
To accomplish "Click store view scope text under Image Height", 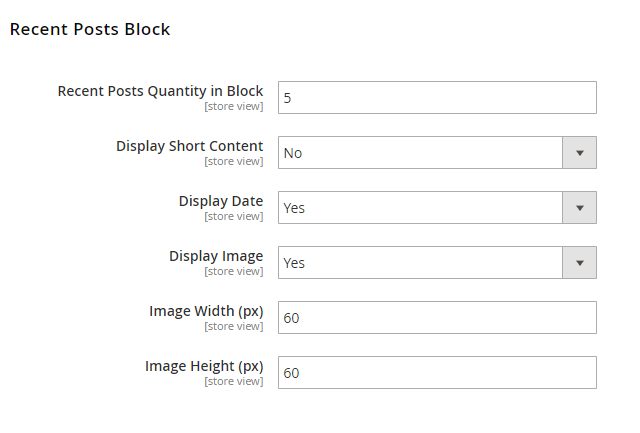I will (x=234, y=381).
